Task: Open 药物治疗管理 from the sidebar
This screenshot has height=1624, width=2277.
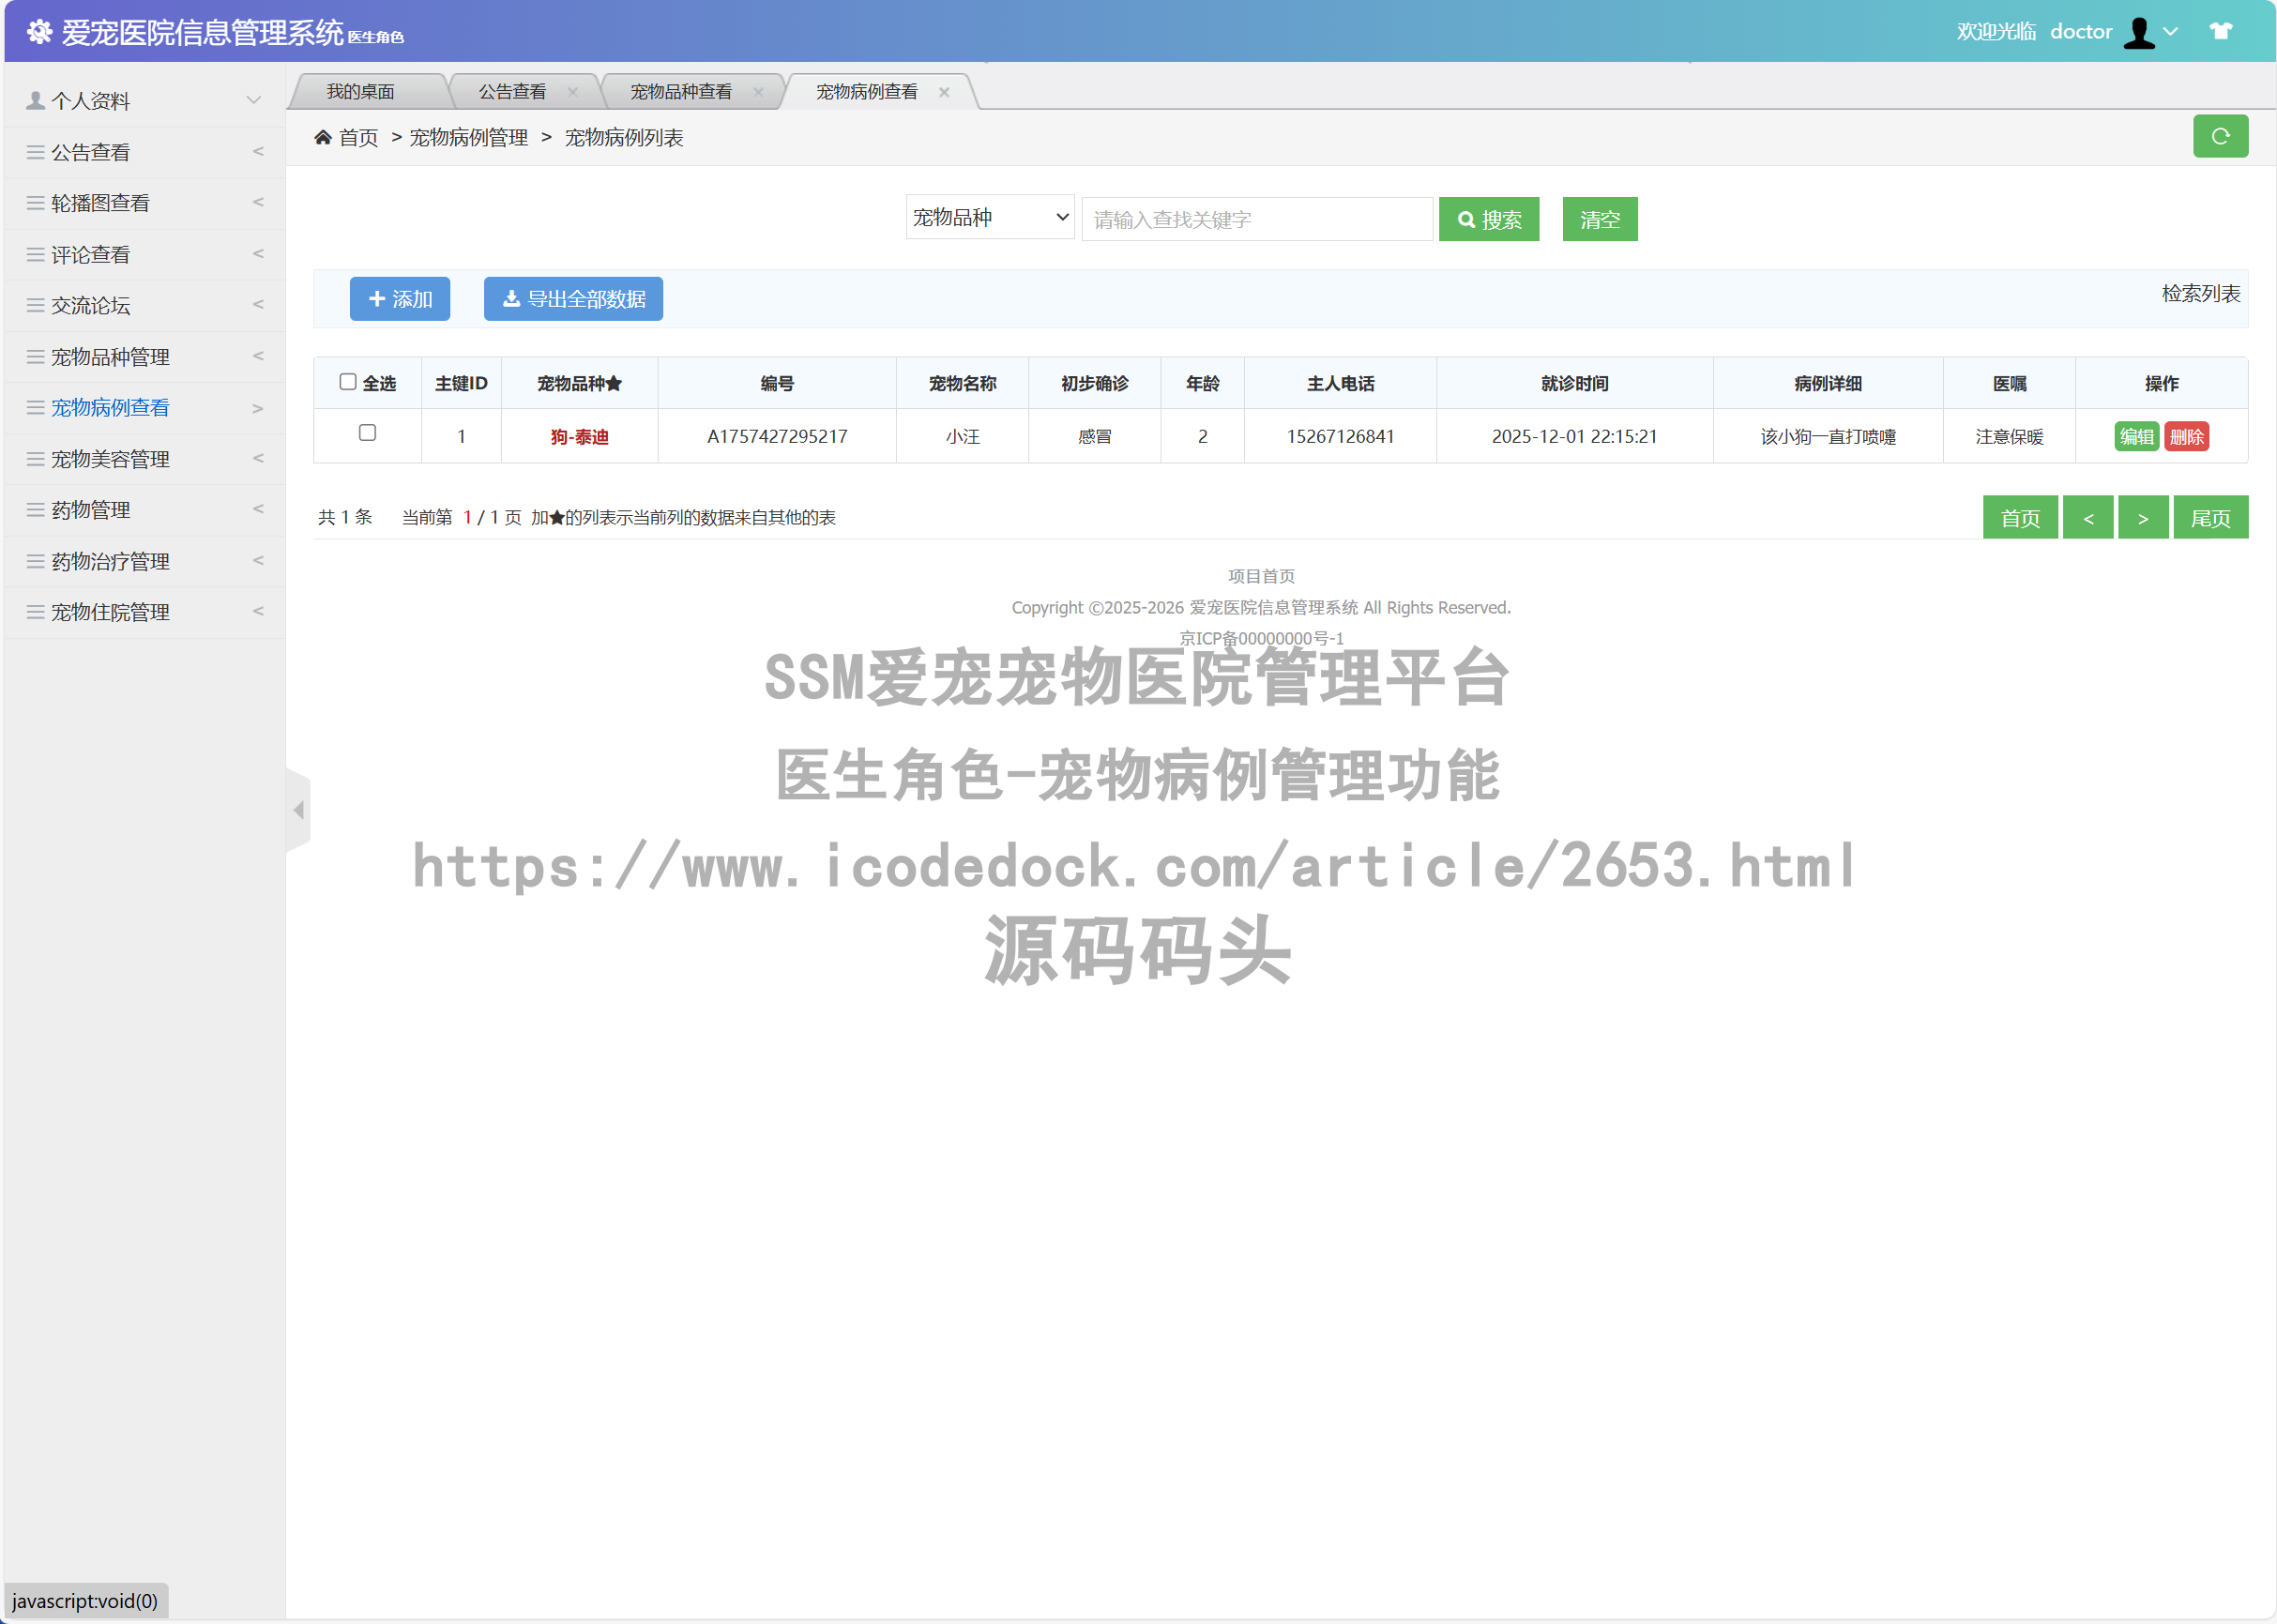Action: click(110, 560)
